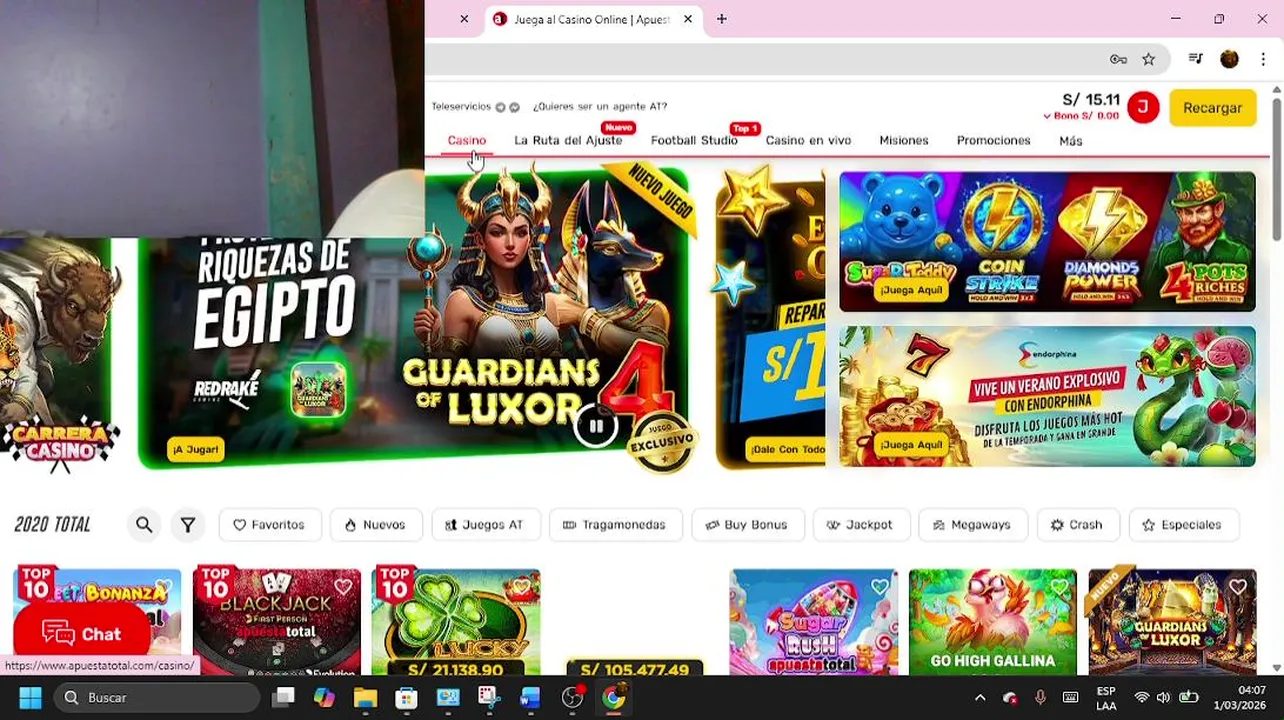Open a new browser tab
Image resolution: width=1284 pixels, height=720 pixels.
[x=721, y=19]
